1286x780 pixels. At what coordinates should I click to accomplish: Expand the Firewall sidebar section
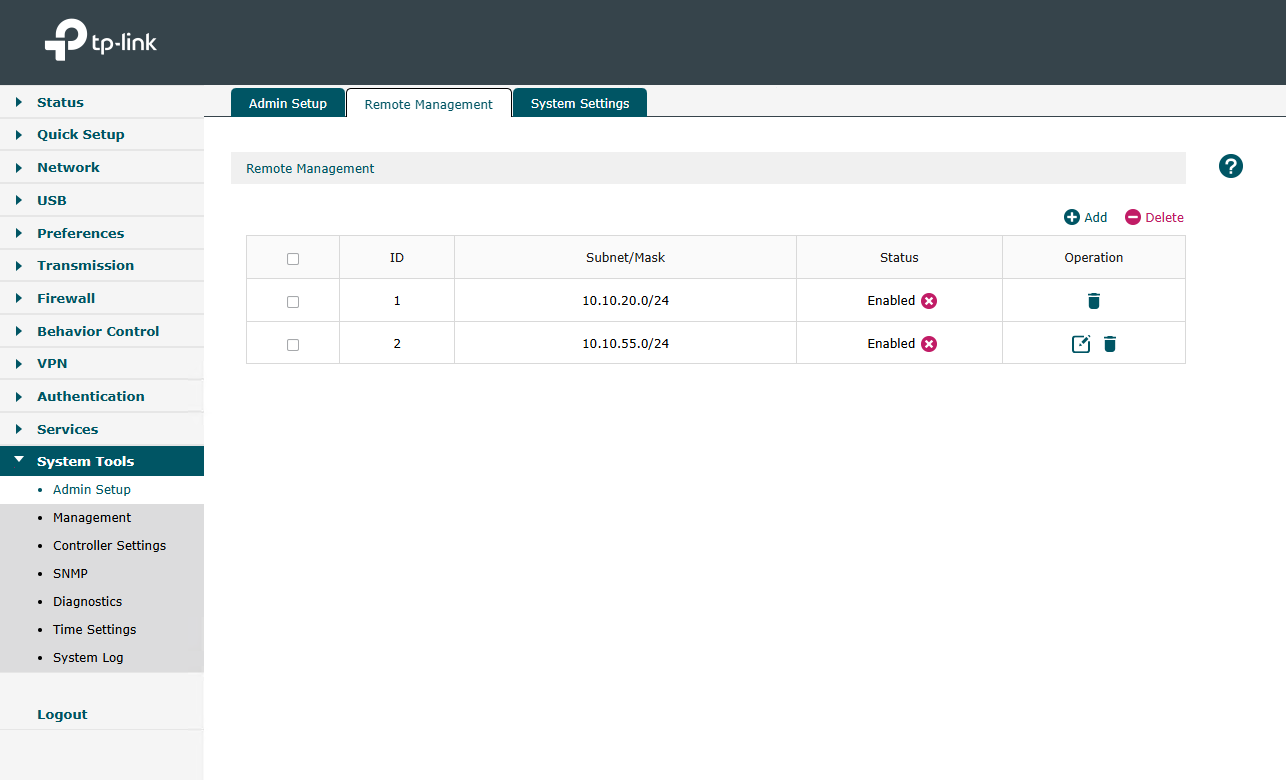tap(66, 298)
